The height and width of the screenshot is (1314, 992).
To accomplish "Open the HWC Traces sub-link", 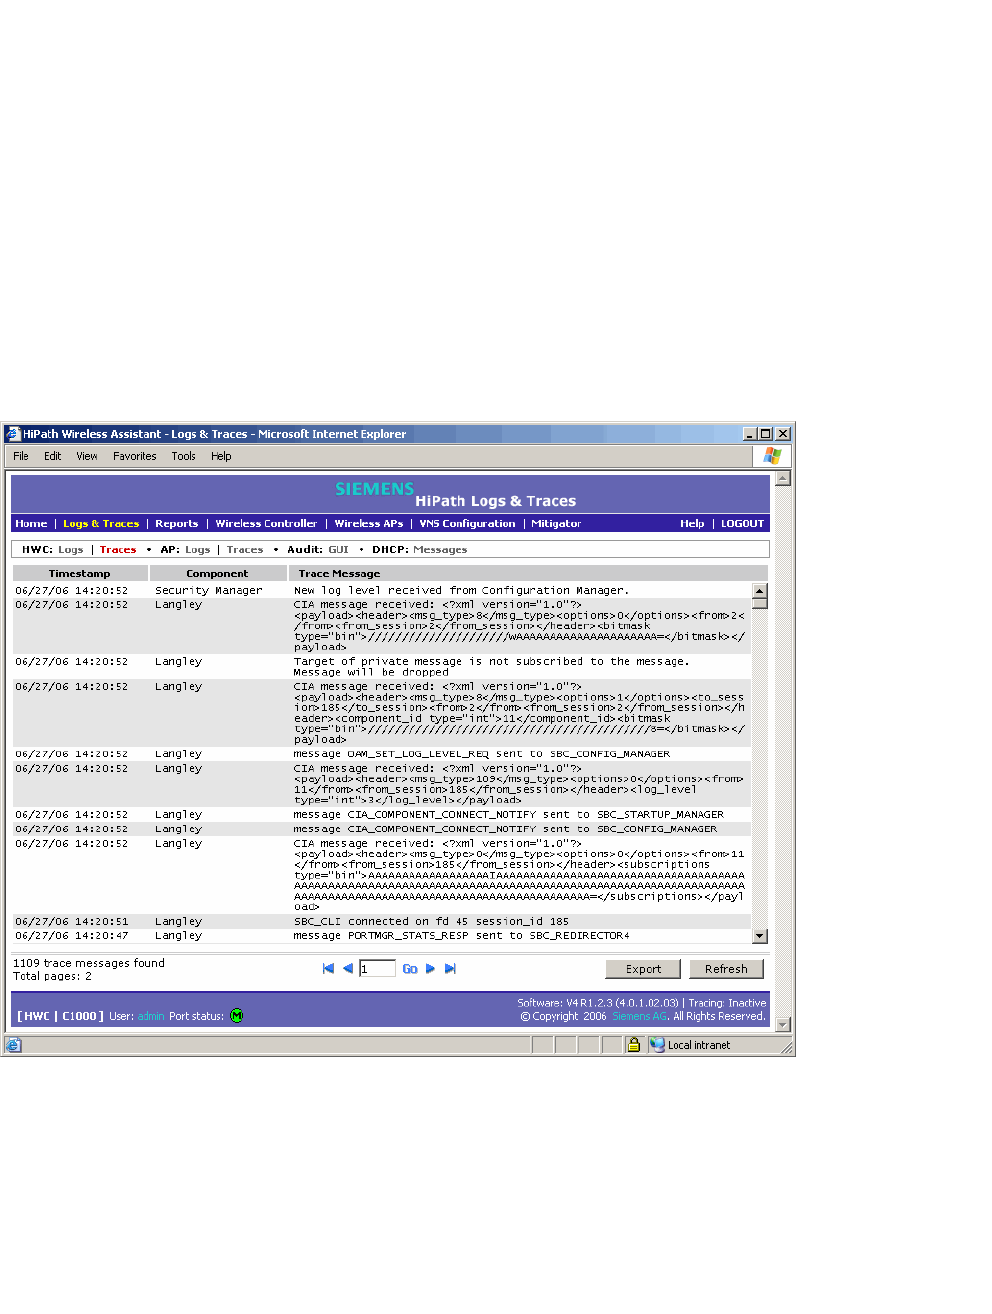I will tap(118, 550).
